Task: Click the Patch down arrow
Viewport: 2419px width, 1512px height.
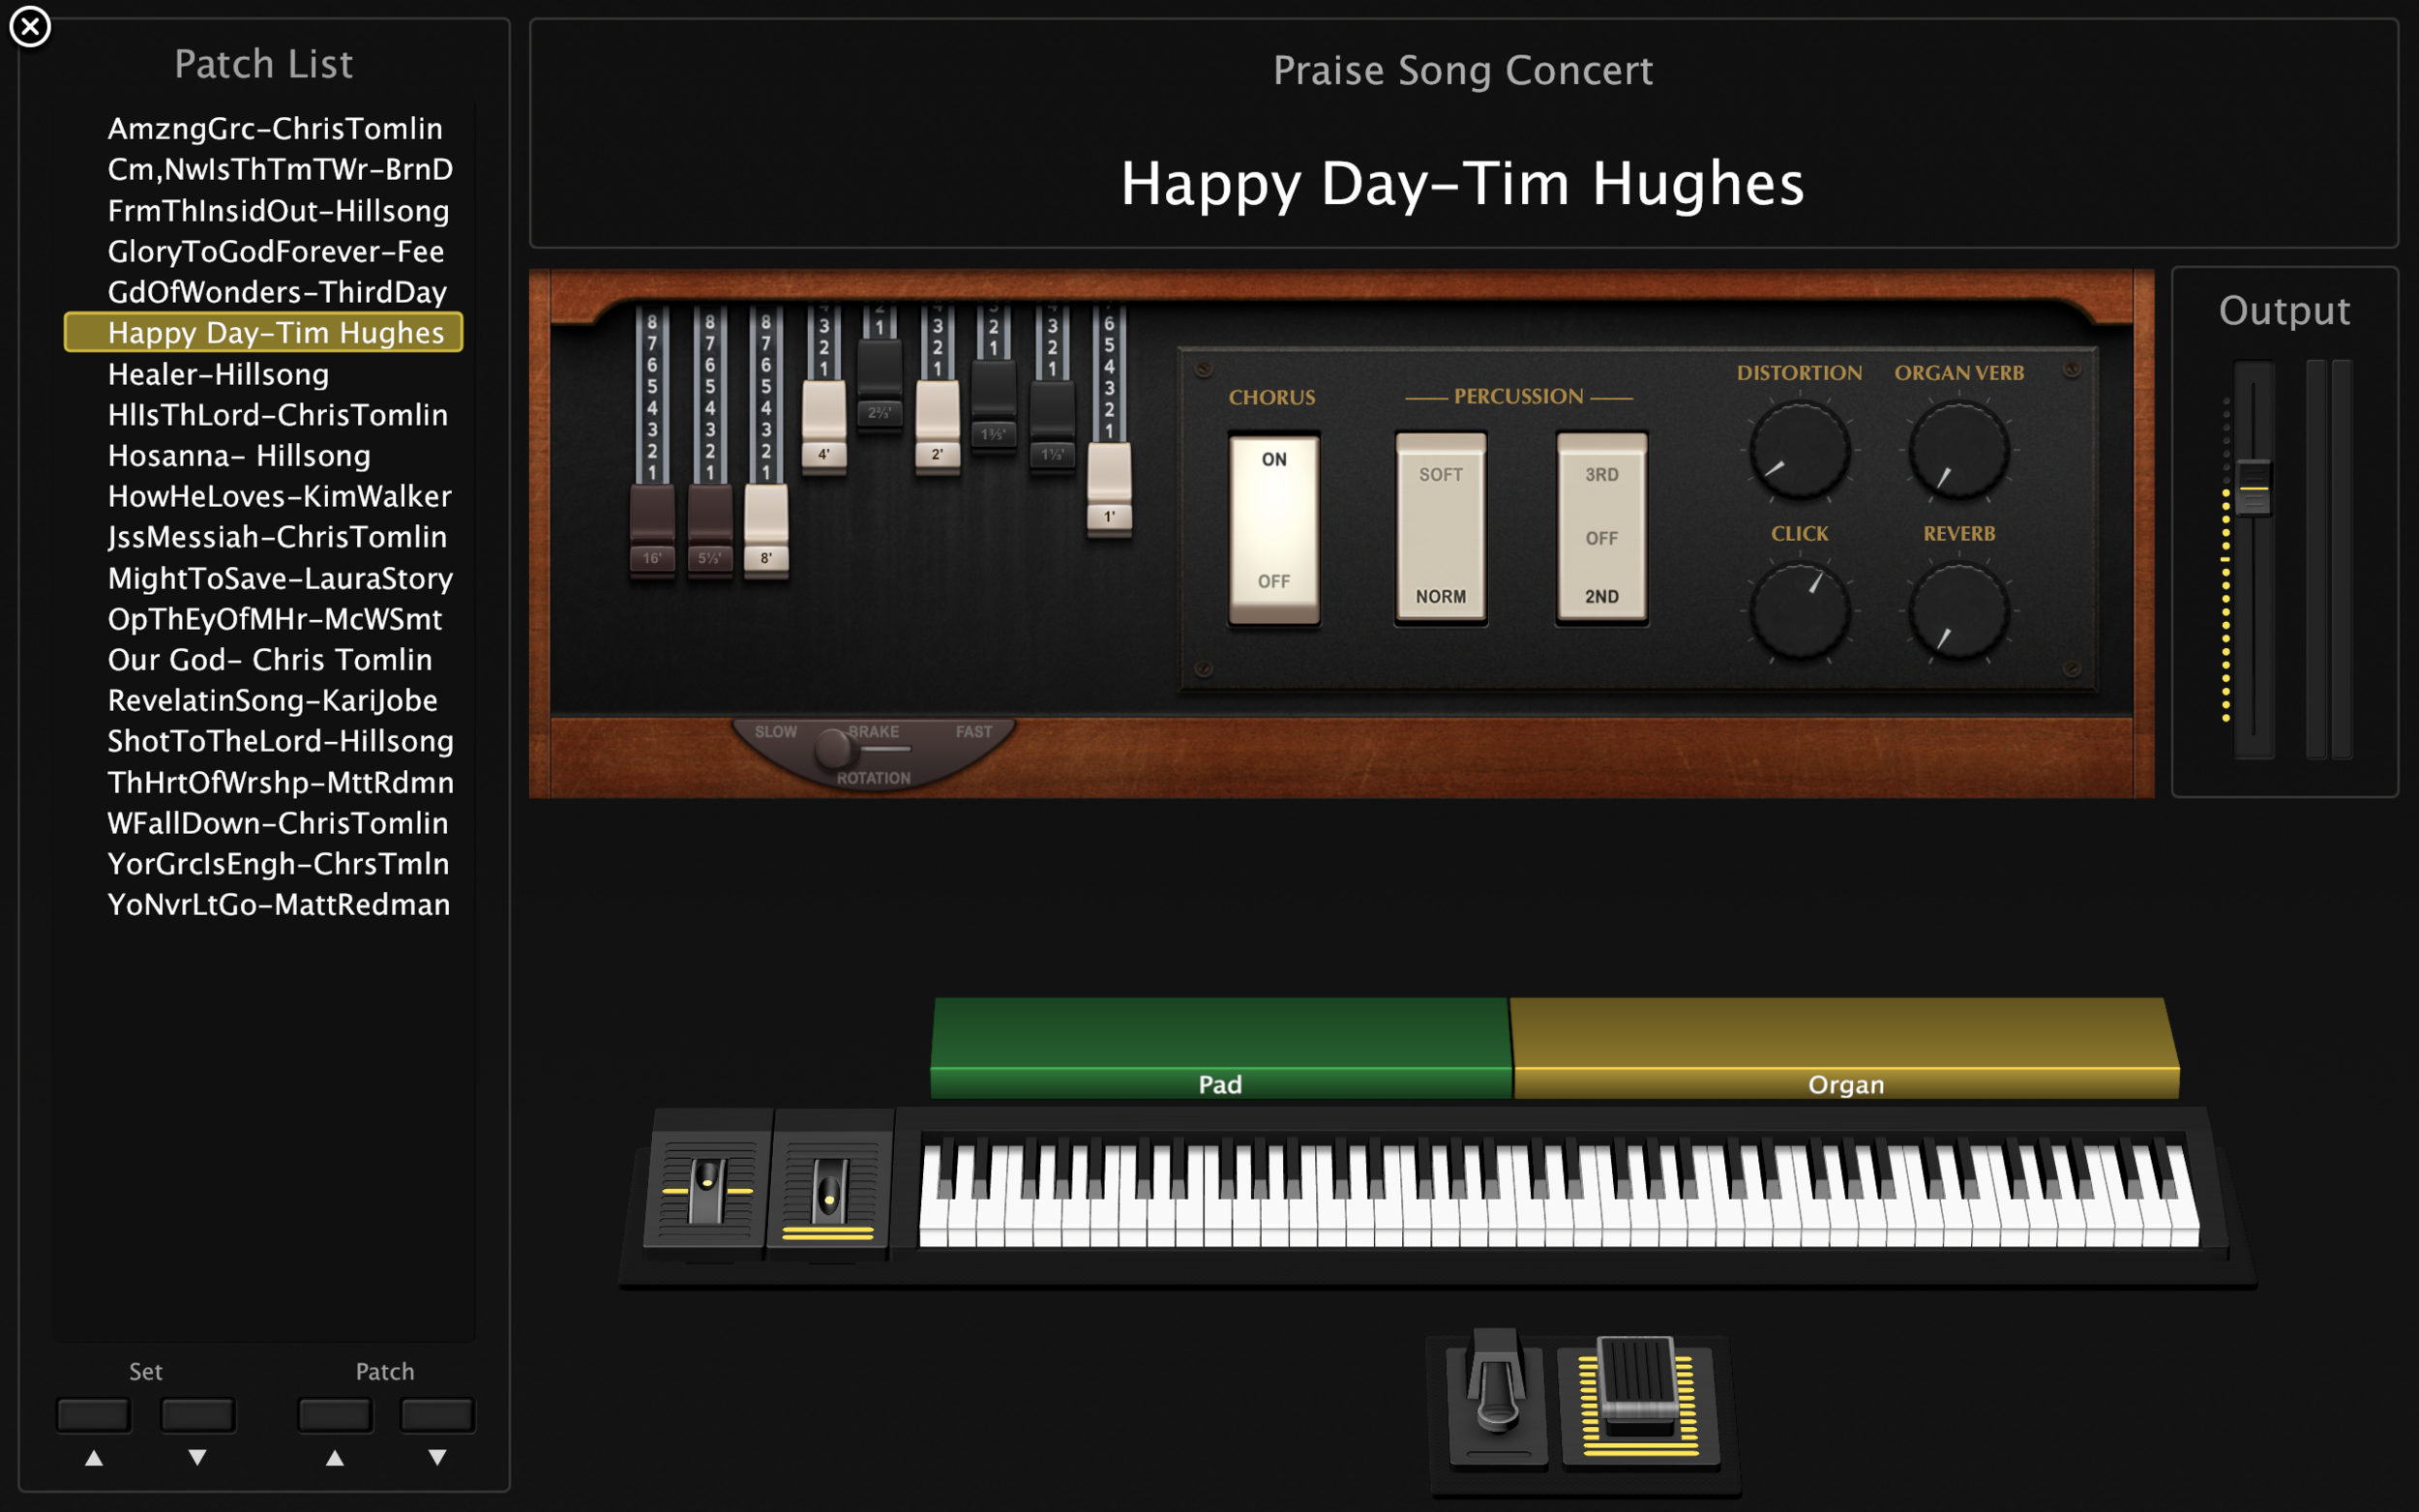Action: pos(438,1458)
